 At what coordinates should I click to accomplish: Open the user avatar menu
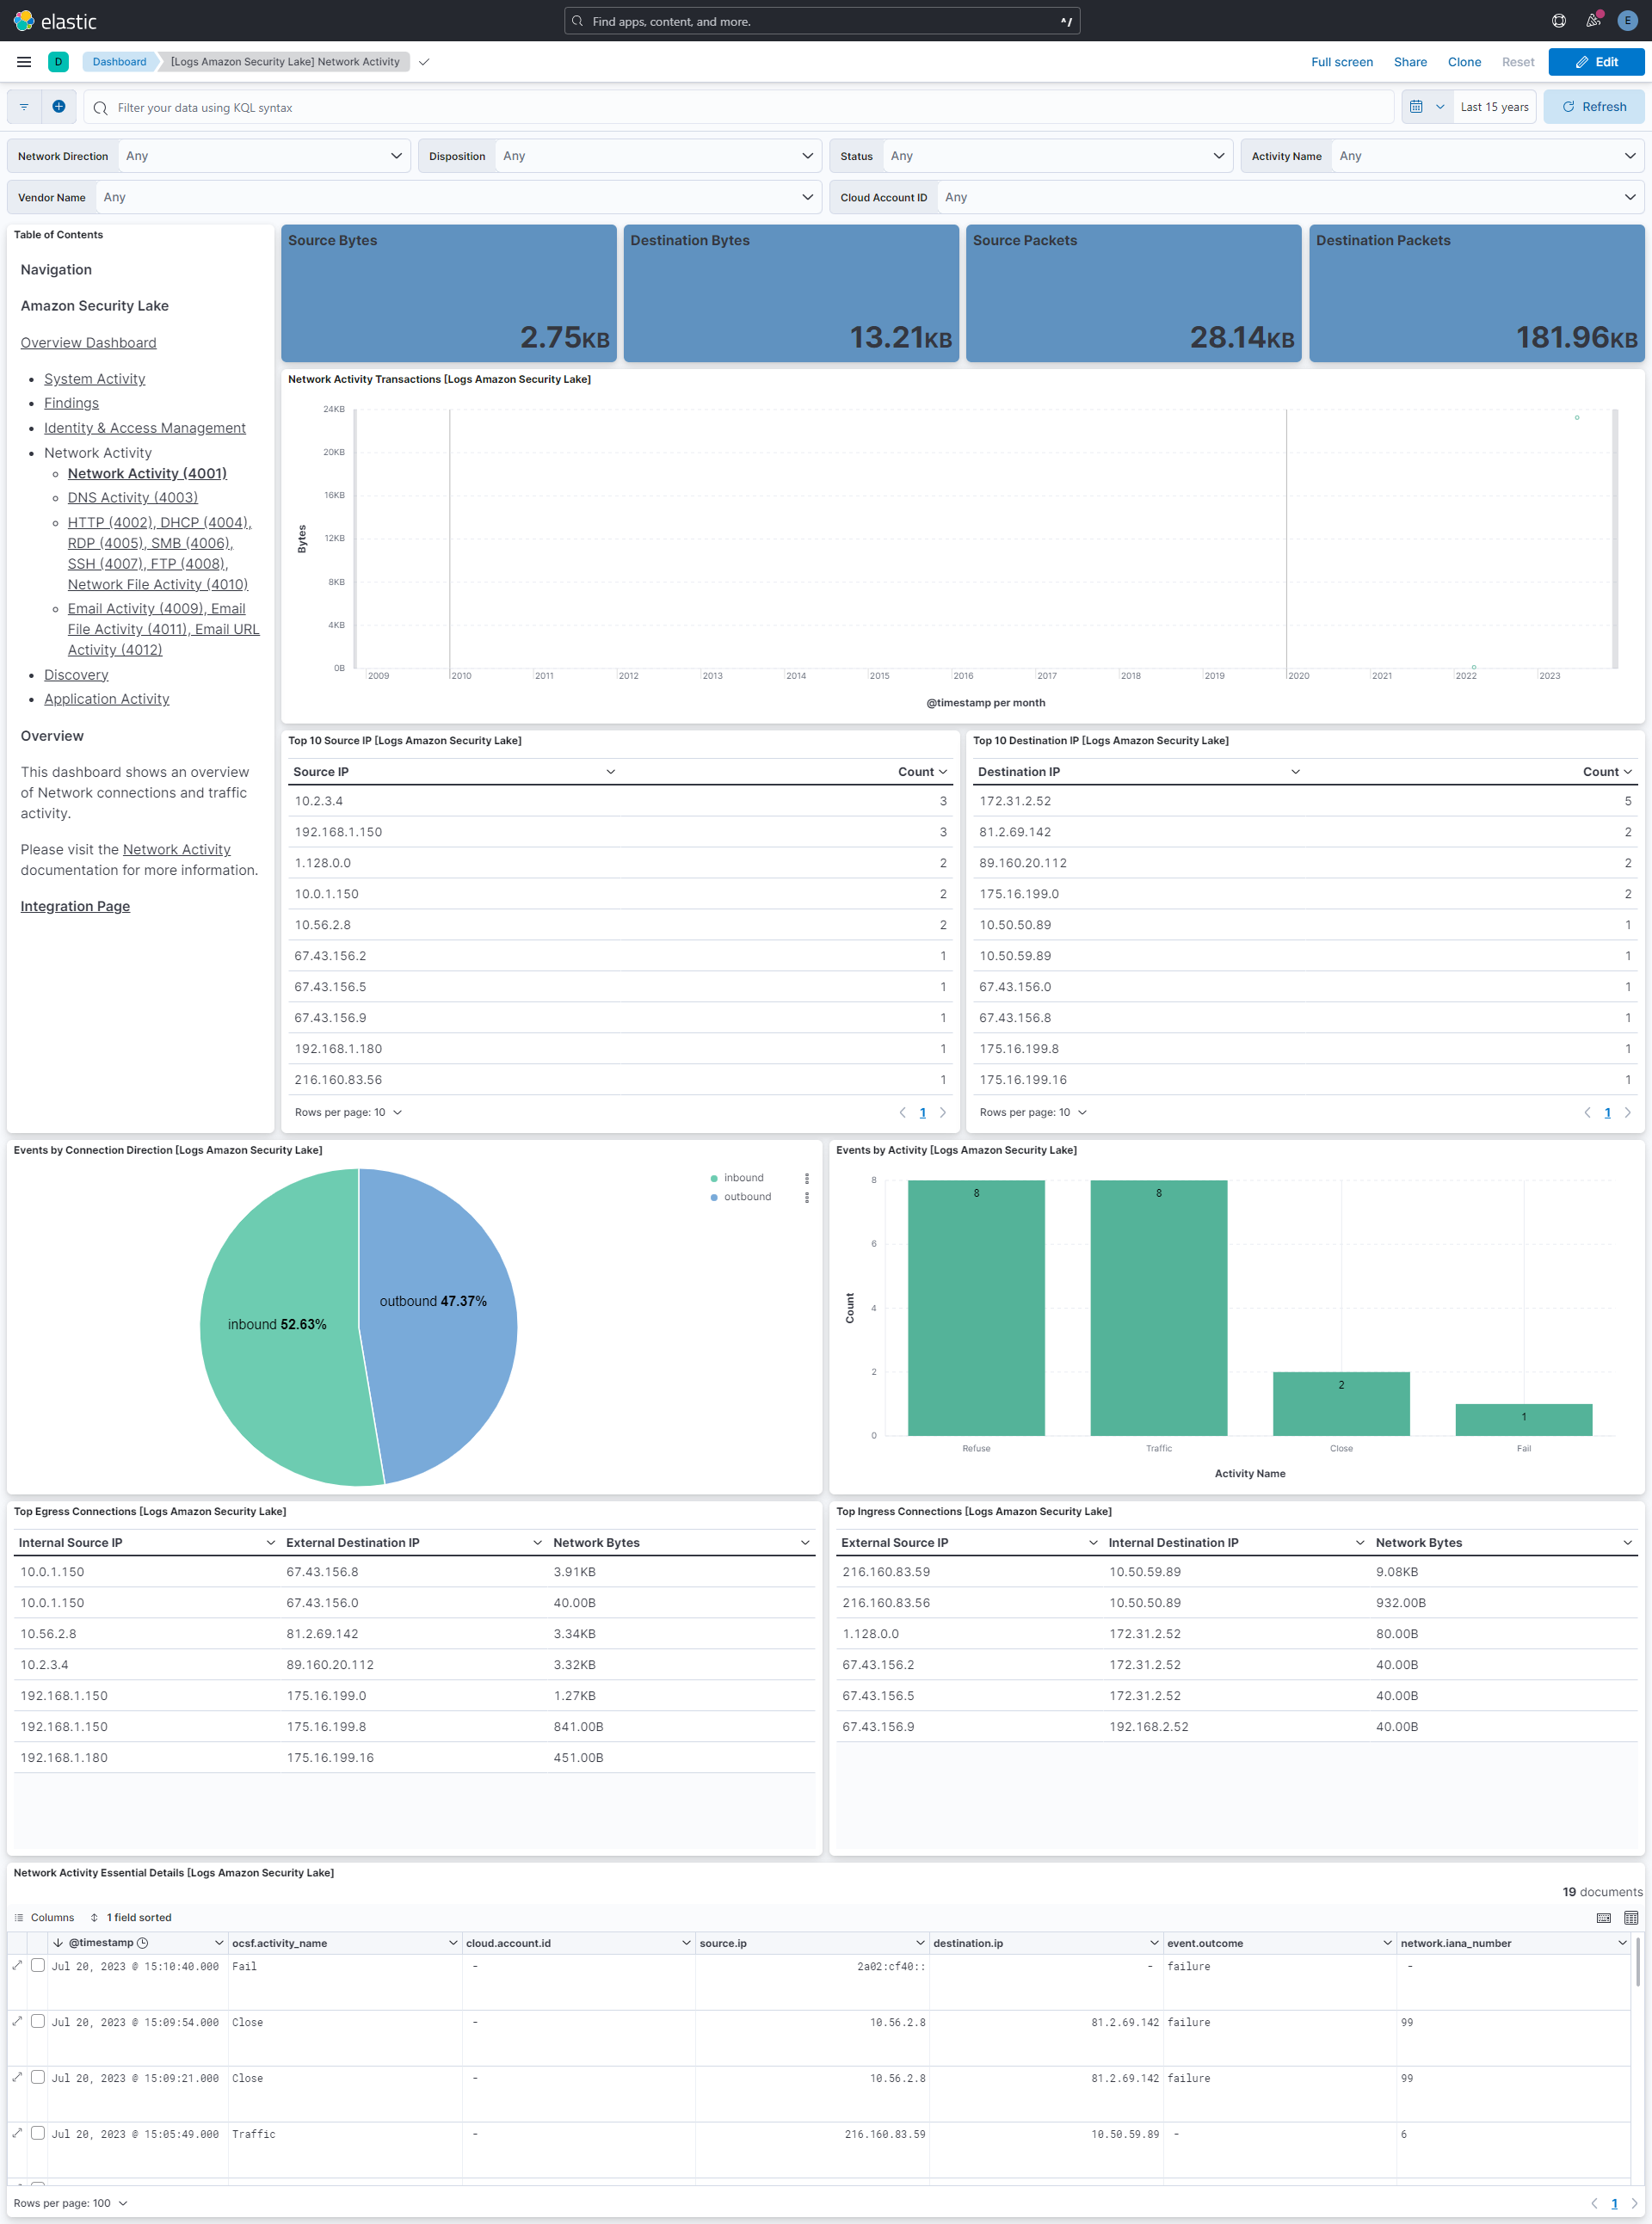click(x=1627, y=21)
